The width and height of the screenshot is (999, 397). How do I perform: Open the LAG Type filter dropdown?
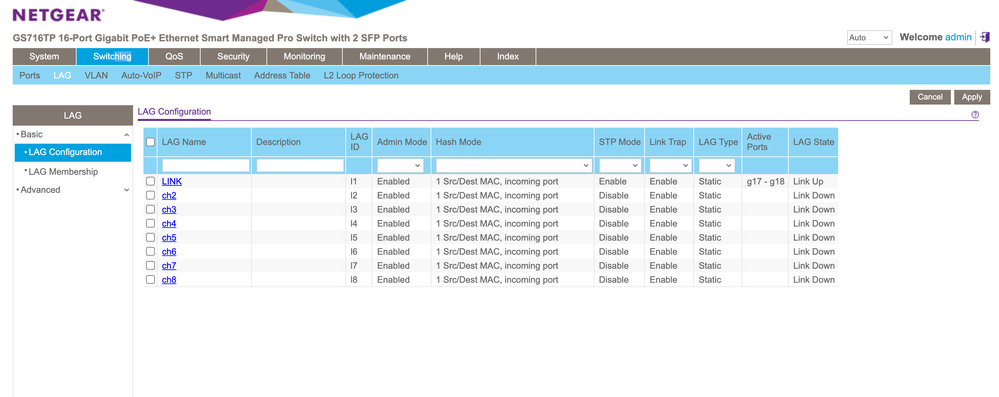click(717, 166)
